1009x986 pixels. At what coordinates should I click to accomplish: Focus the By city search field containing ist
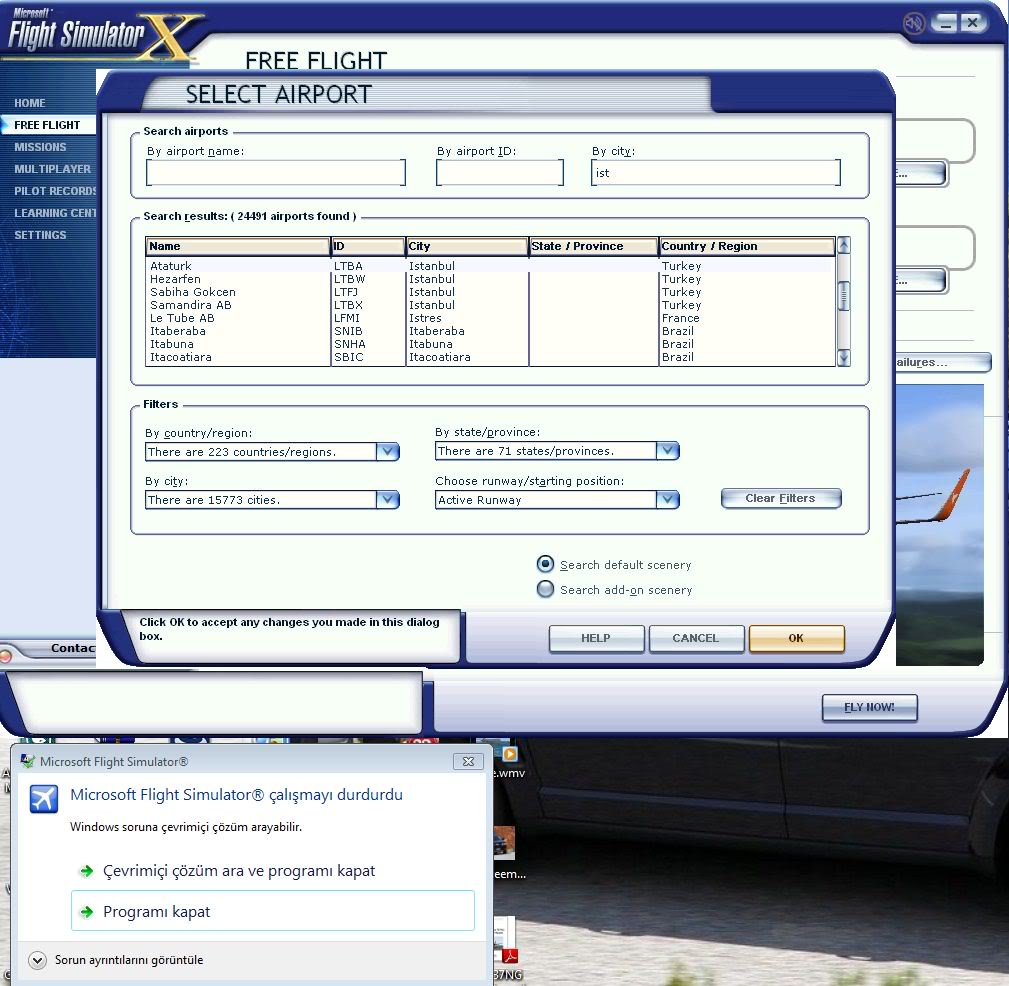716,172
